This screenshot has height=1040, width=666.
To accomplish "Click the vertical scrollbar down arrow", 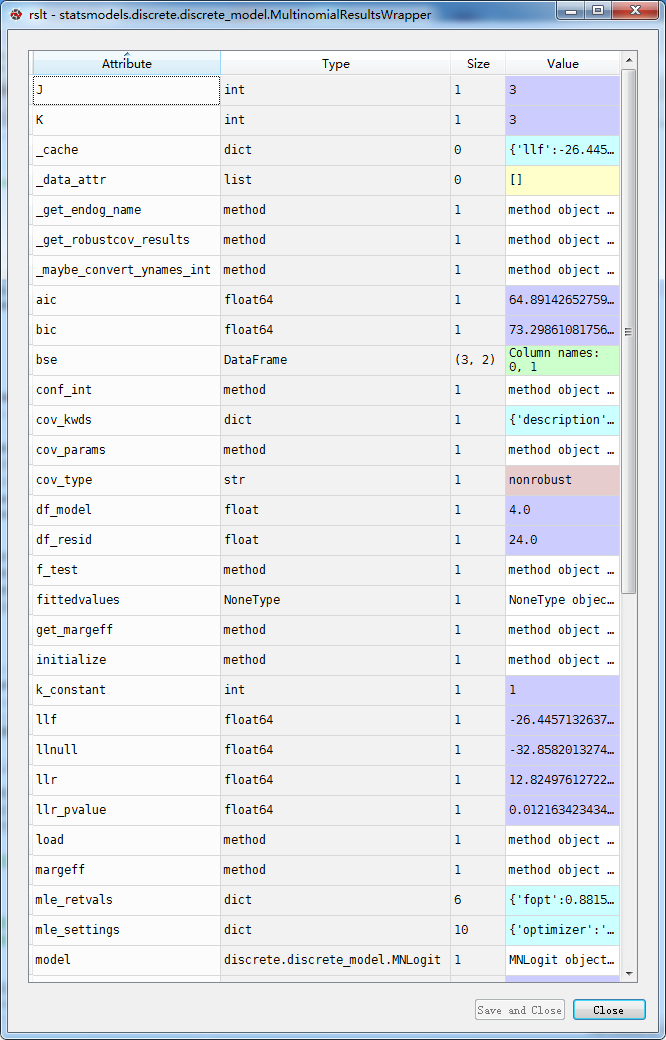I will pos(629,972).
